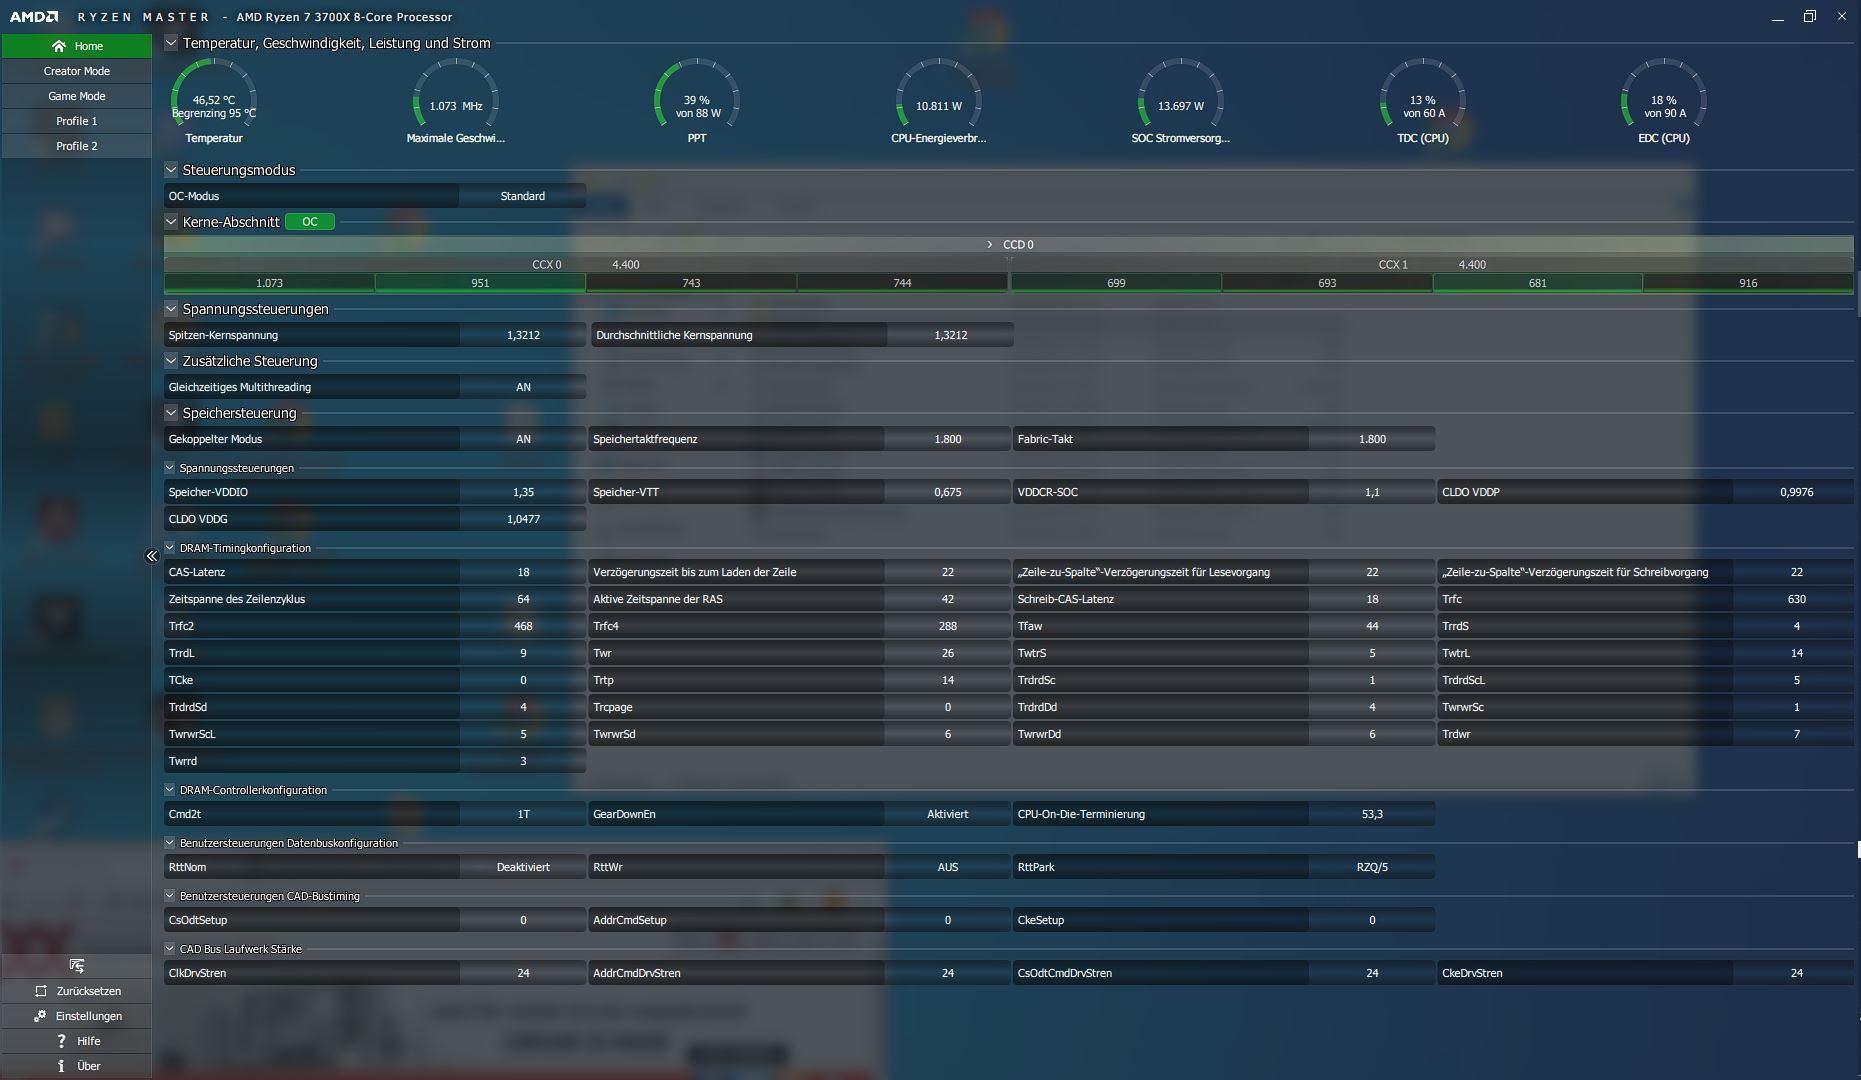Click the CAS-Latenz value 18
Viewport: 1861px width, 1080px height.
(523, 572)
